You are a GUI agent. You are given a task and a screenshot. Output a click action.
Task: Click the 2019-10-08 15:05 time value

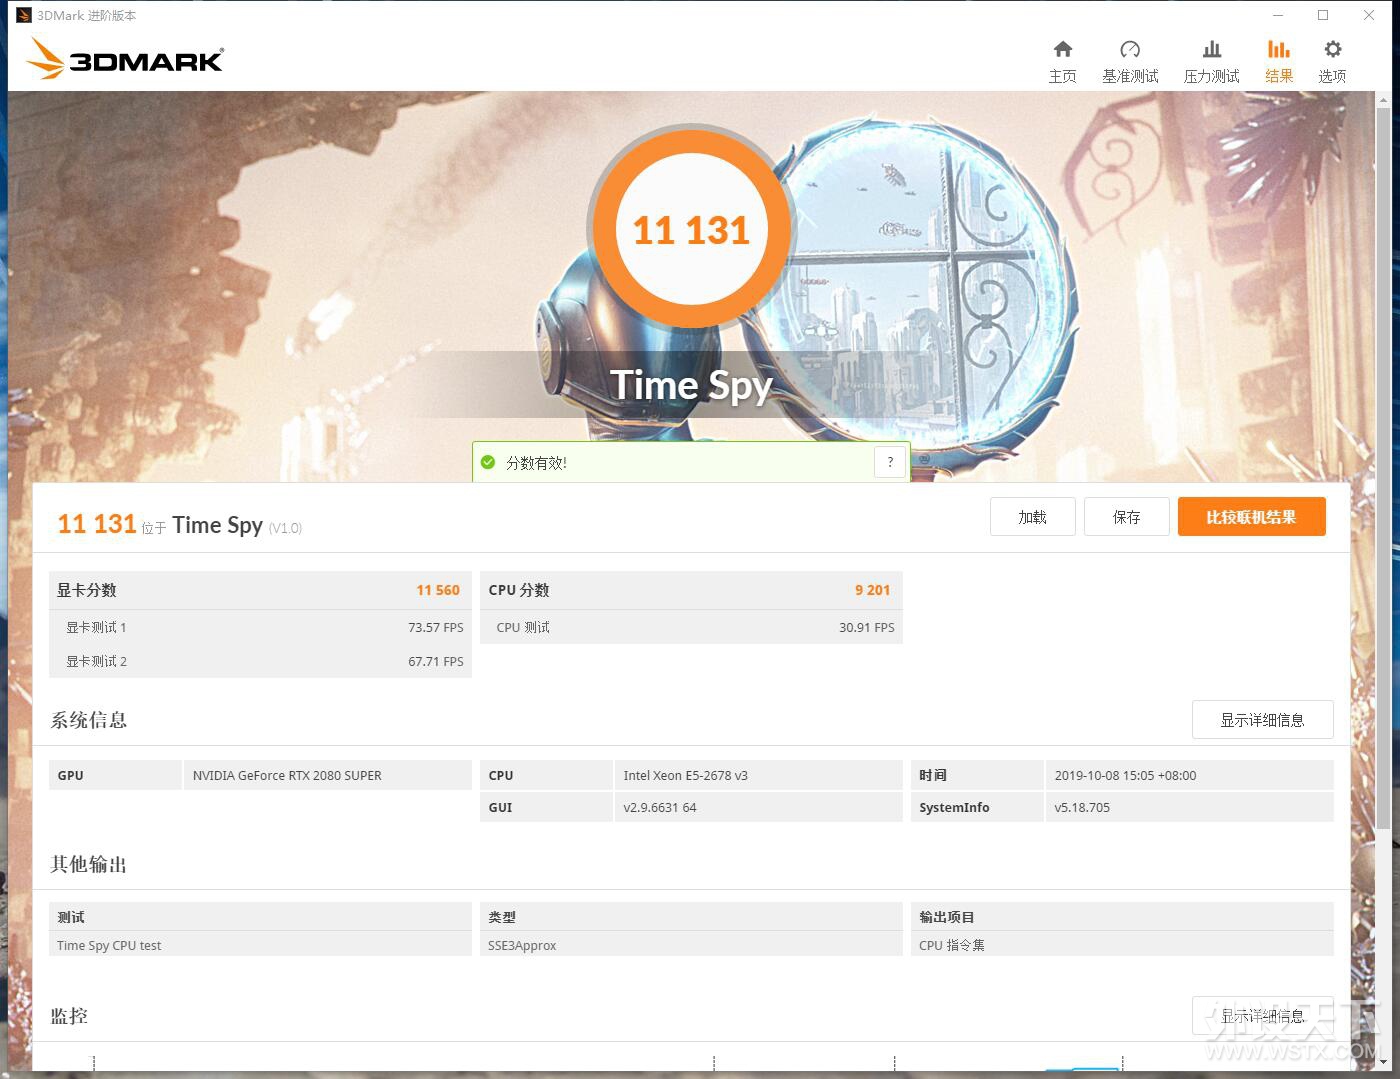pos(1125,775)
